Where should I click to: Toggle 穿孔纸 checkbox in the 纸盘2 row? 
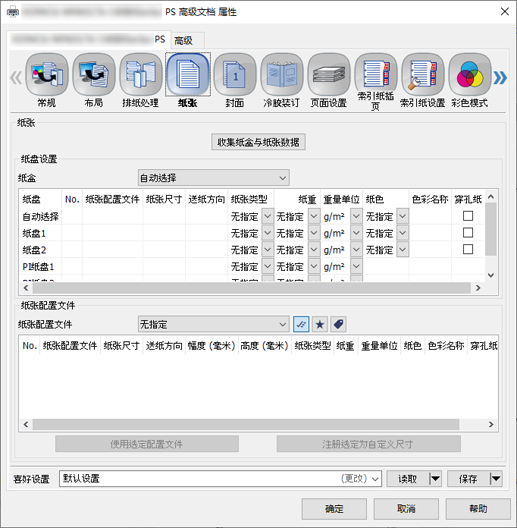[468, 250]
